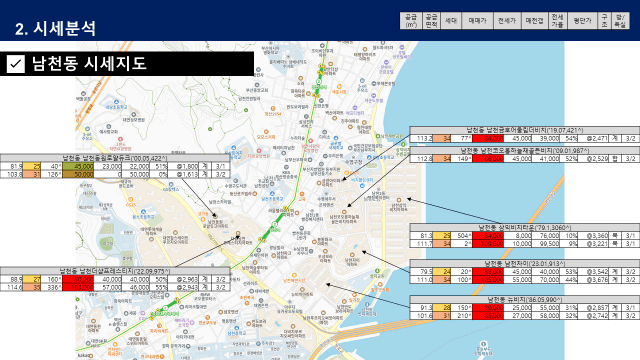The width and height of the screenshot is (640, 360).
Task: Click the 23,000 jeonse price cell
Action: click(108, 166)
